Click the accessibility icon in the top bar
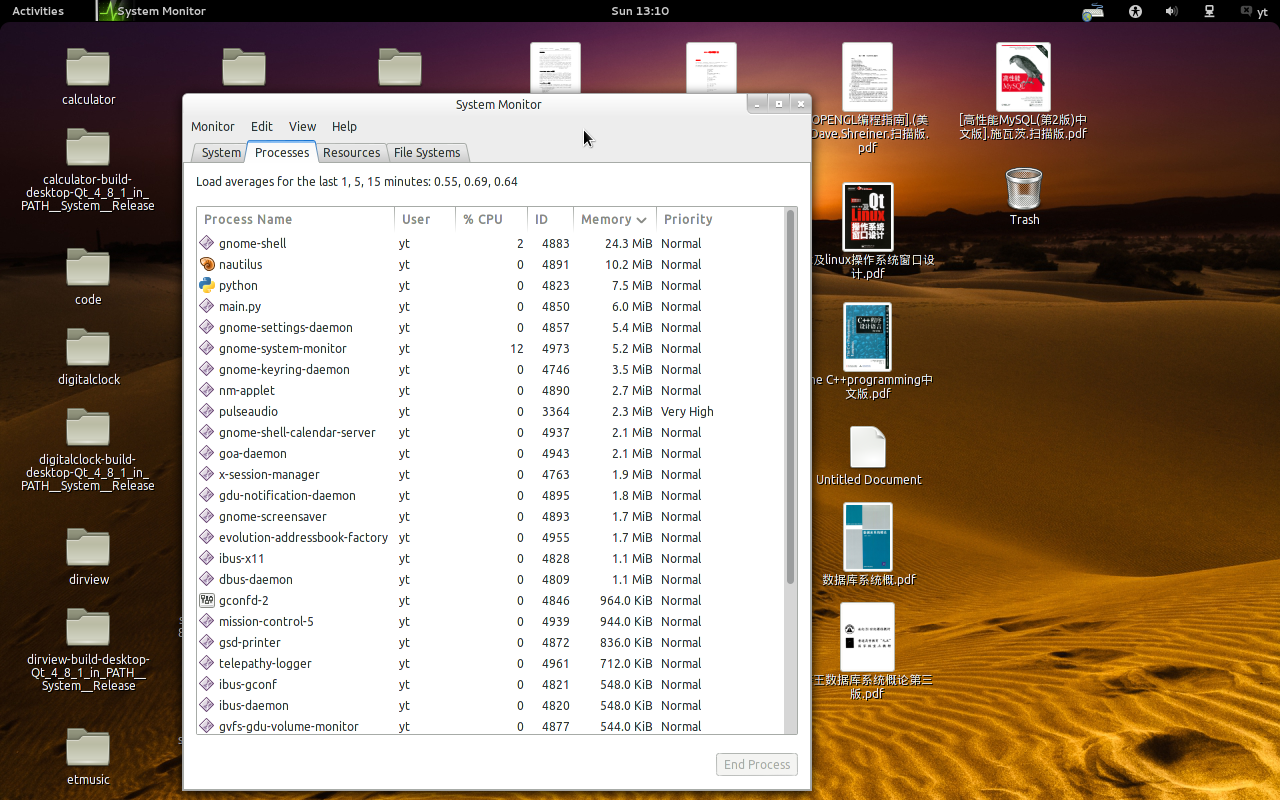 point(1135,11)
